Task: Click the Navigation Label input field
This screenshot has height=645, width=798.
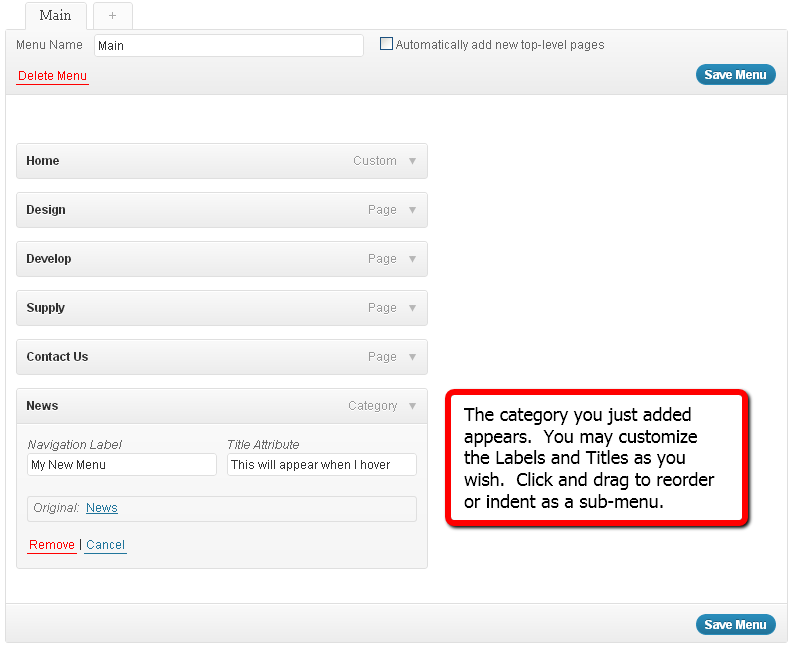Action: tap(121, 465)
